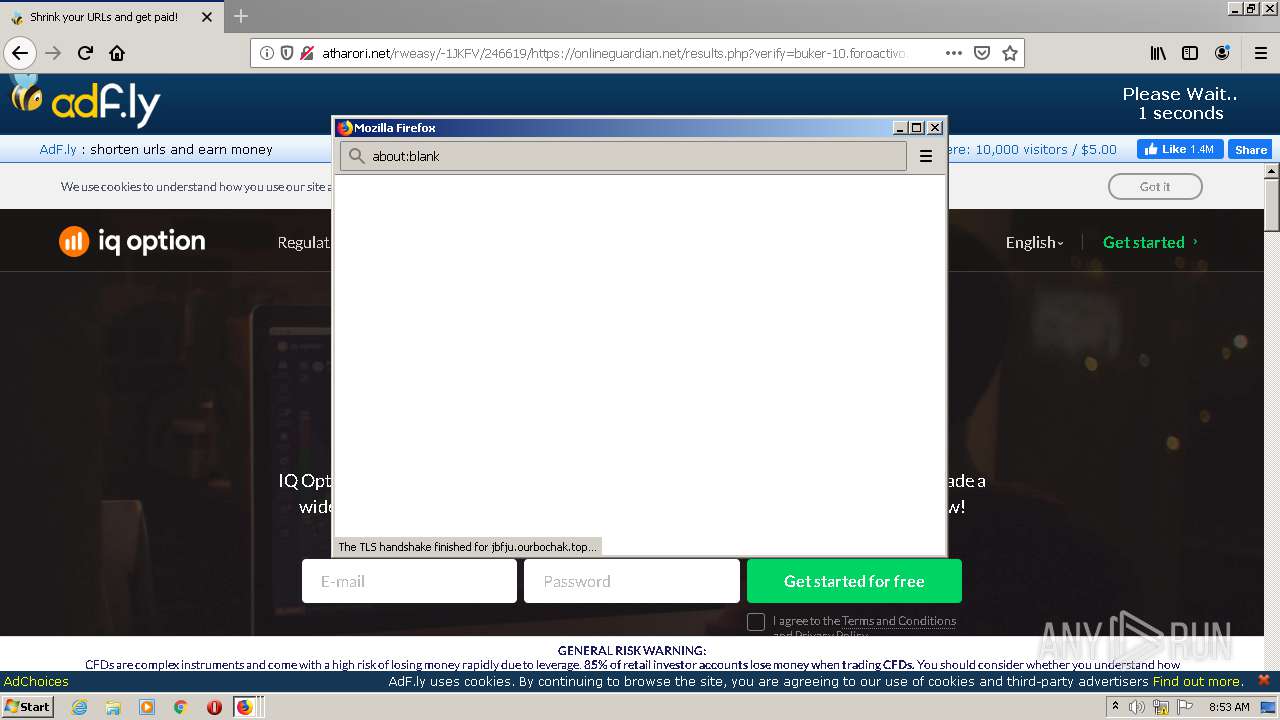Click the 8:53 AM clock
The image size is (1280, 720).
tap(1229, 707)
